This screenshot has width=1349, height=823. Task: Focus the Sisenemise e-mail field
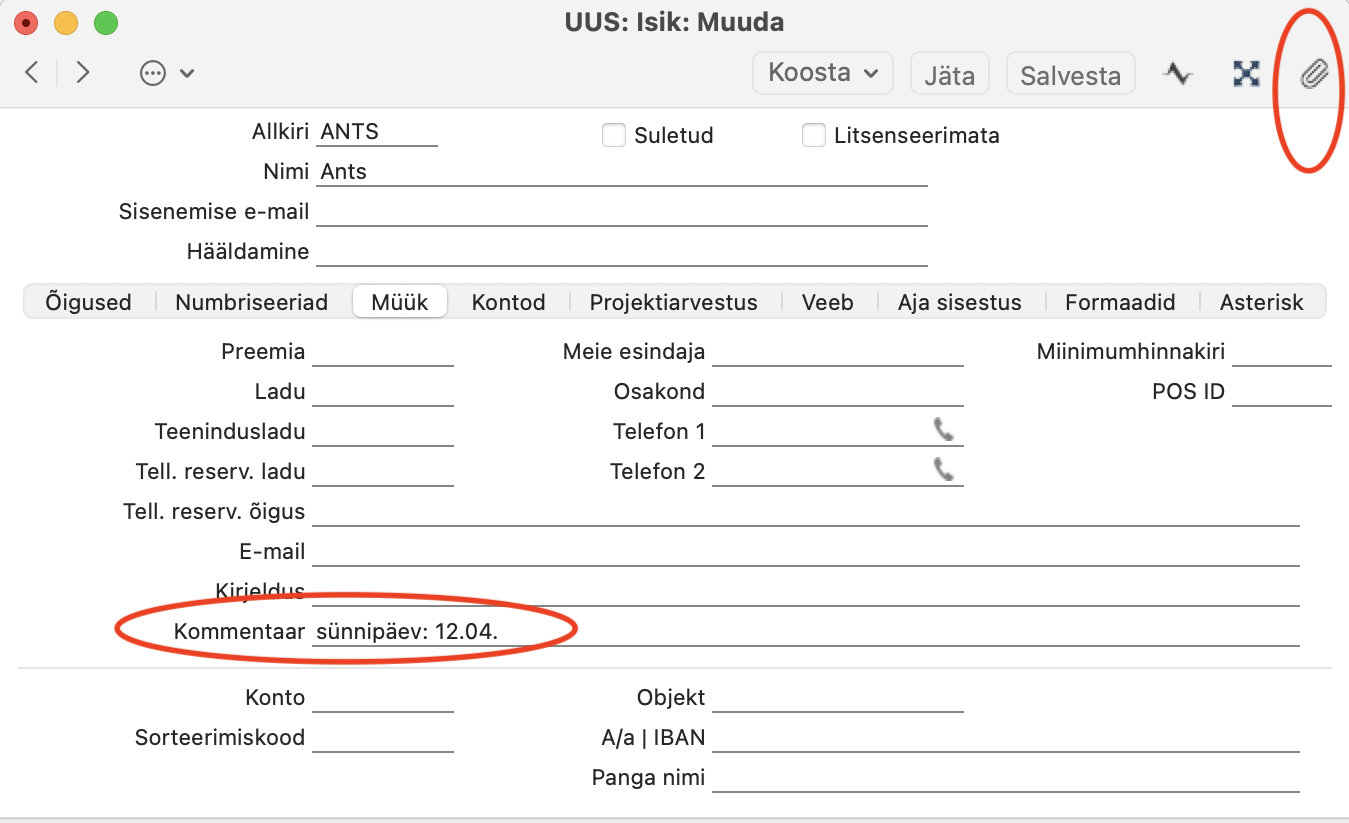pos(622,212)
